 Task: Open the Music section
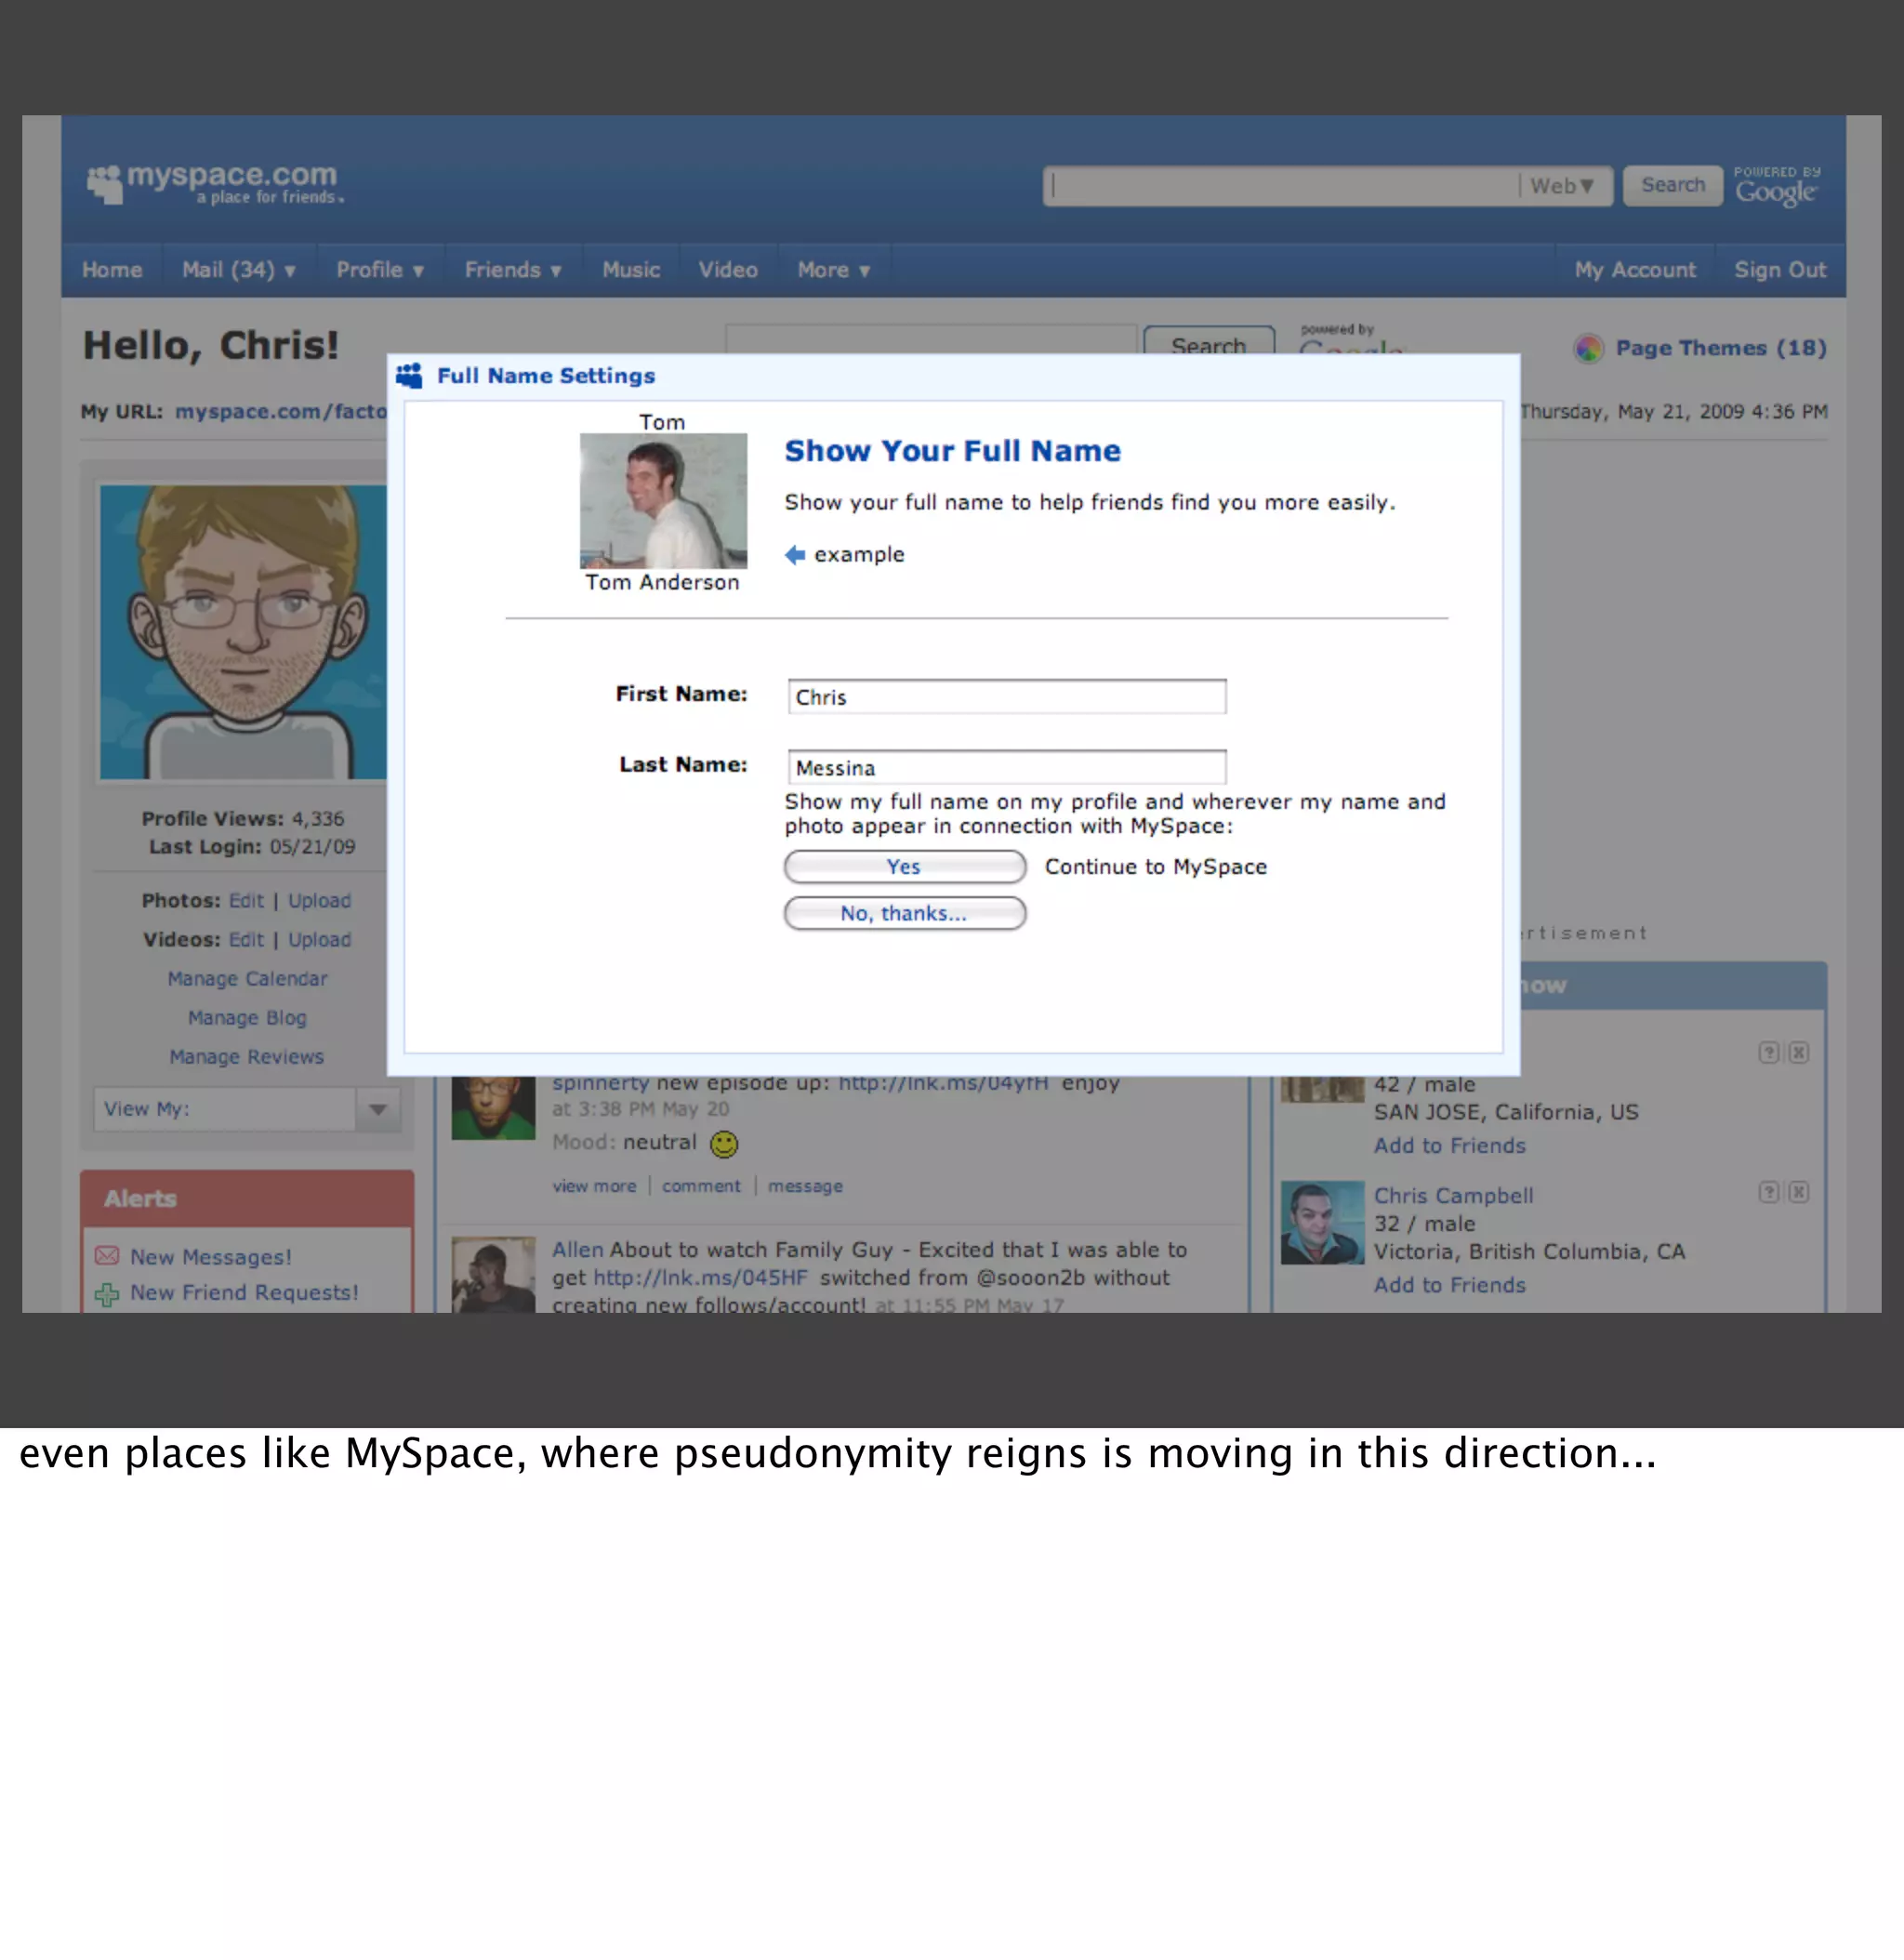631,270
